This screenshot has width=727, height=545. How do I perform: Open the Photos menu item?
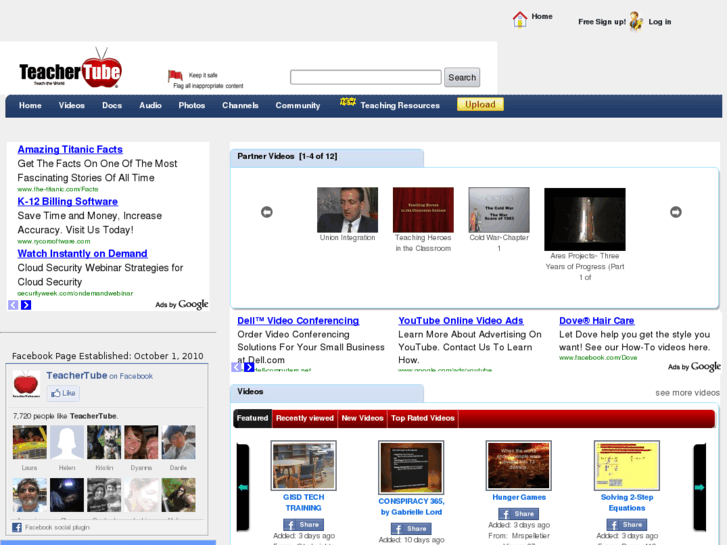click(191, 105)
